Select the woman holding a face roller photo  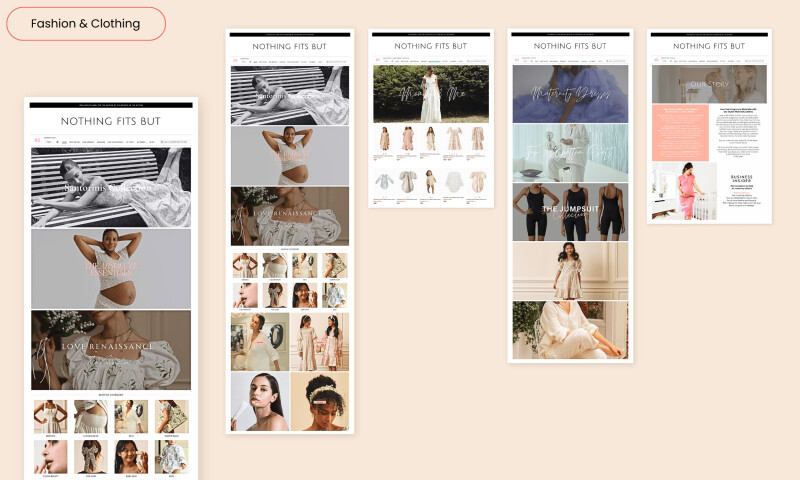click(260, 402)
